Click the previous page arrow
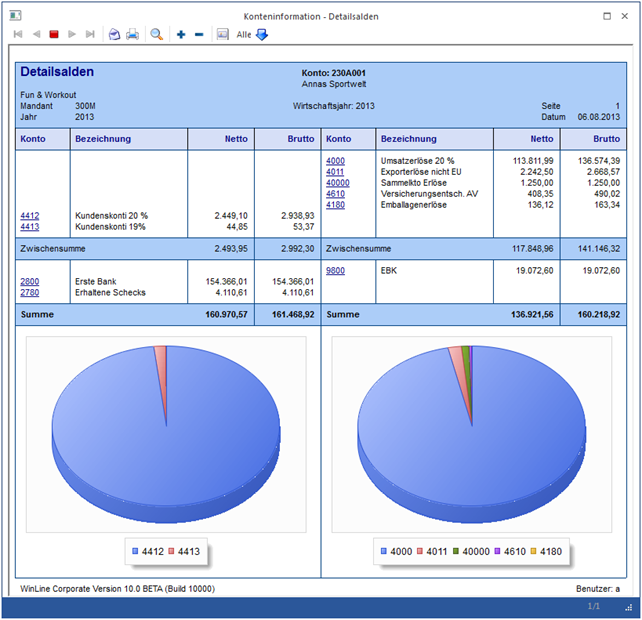 click(x=36, y=34)
